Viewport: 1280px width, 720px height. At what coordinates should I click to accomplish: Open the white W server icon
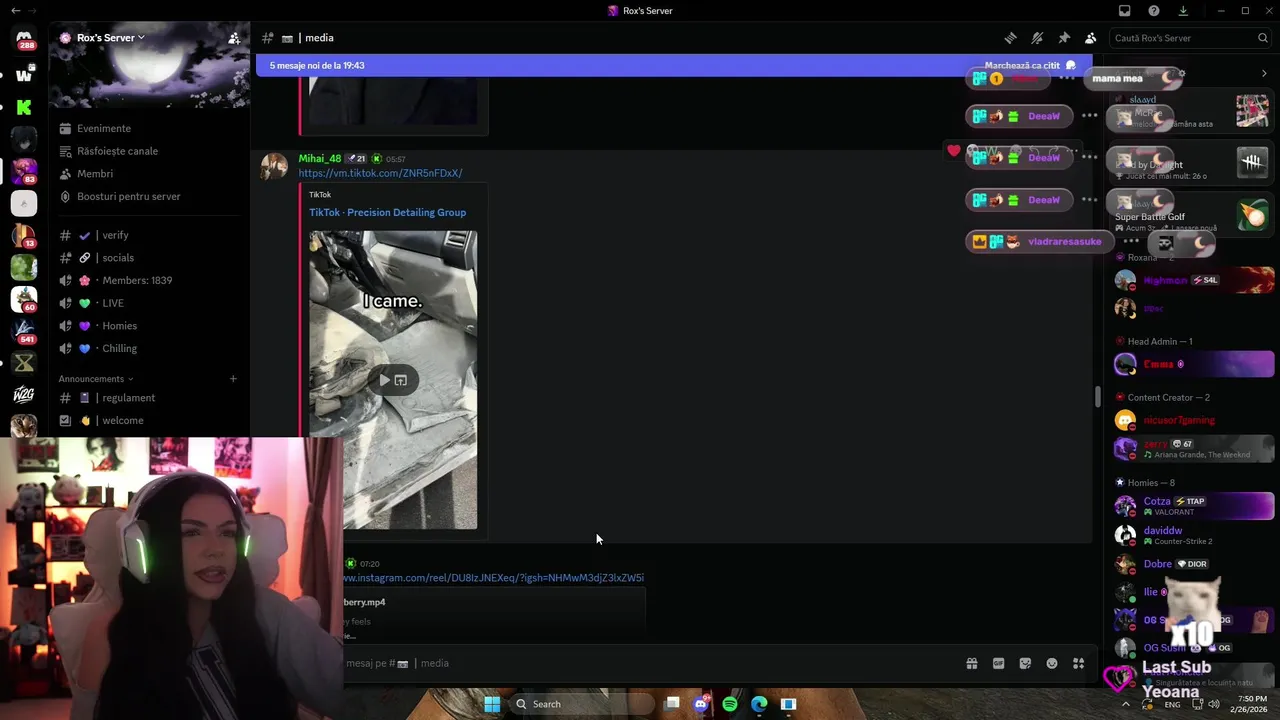[x=24, y=75]
